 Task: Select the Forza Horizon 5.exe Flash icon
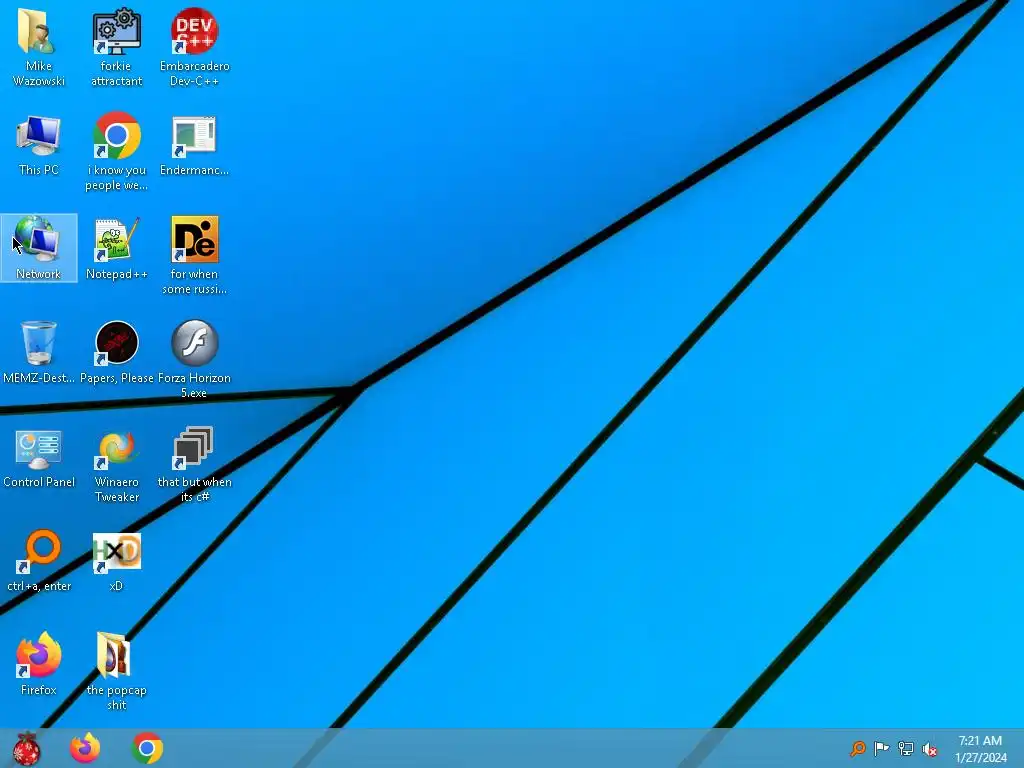(x=195, y=359)
